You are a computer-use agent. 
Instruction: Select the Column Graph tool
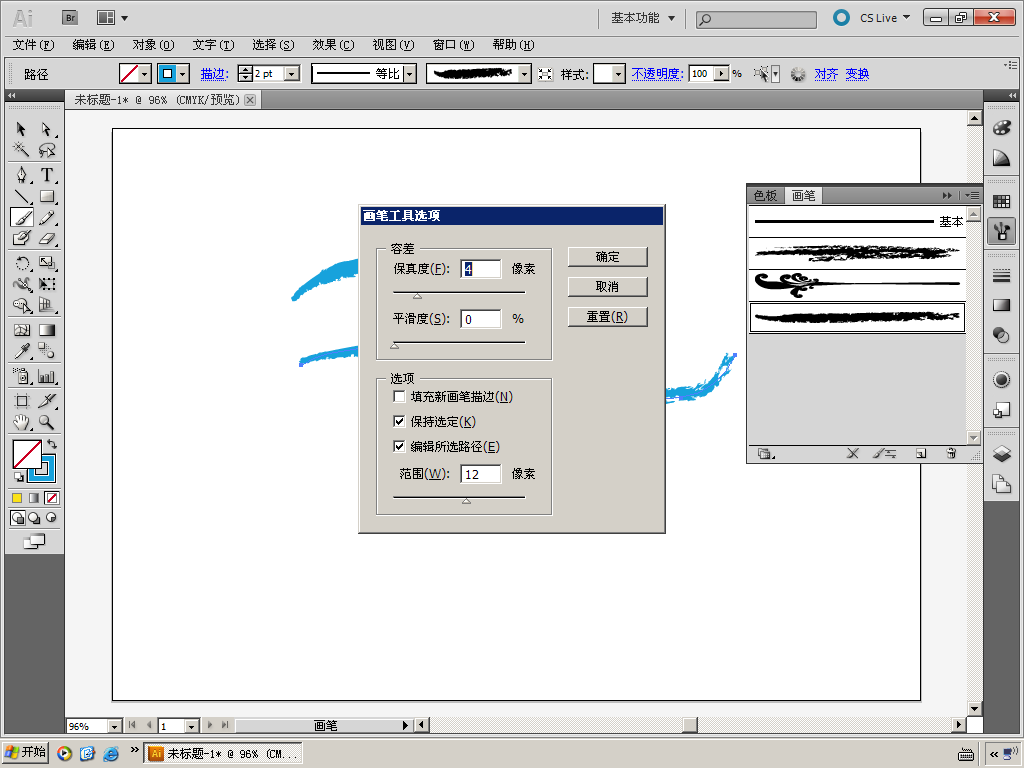pyautogui.click(x=46, y=376)
